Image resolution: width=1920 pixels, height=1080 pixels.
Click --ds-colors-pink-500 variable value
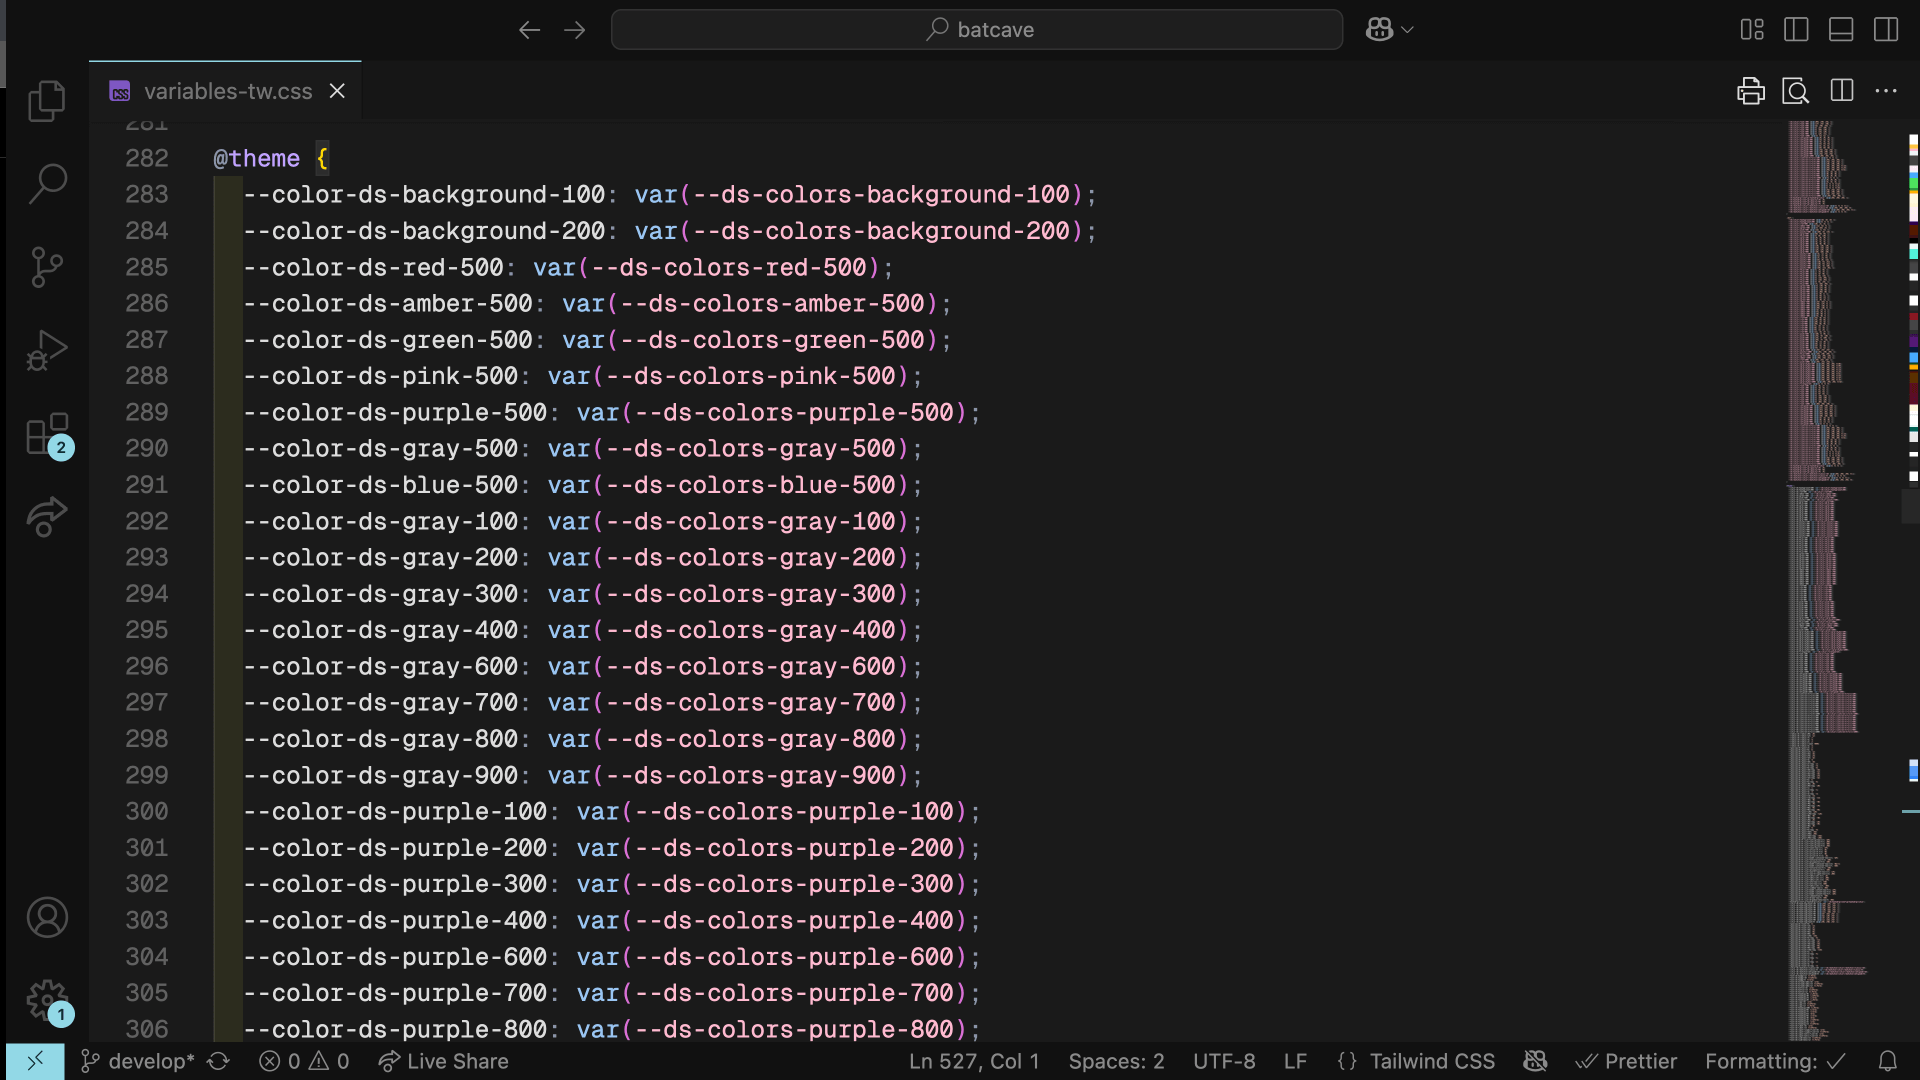point(750,376)
